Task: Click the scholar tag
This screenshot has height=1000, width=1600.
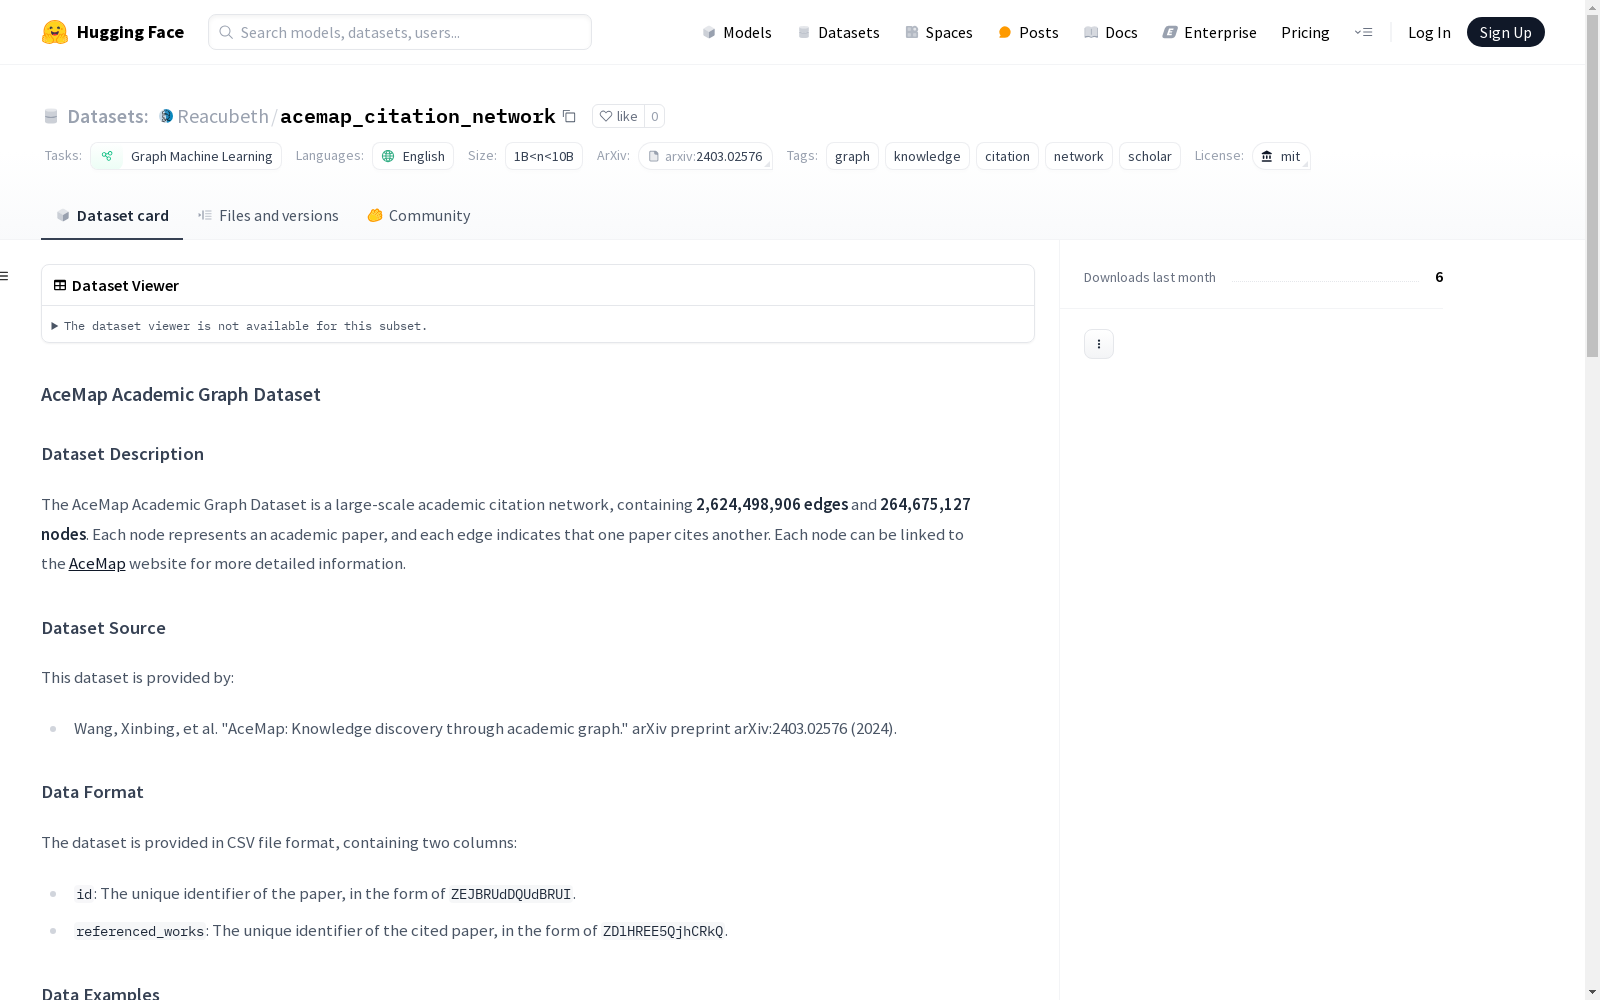Action: click(x=1150, y=156)
